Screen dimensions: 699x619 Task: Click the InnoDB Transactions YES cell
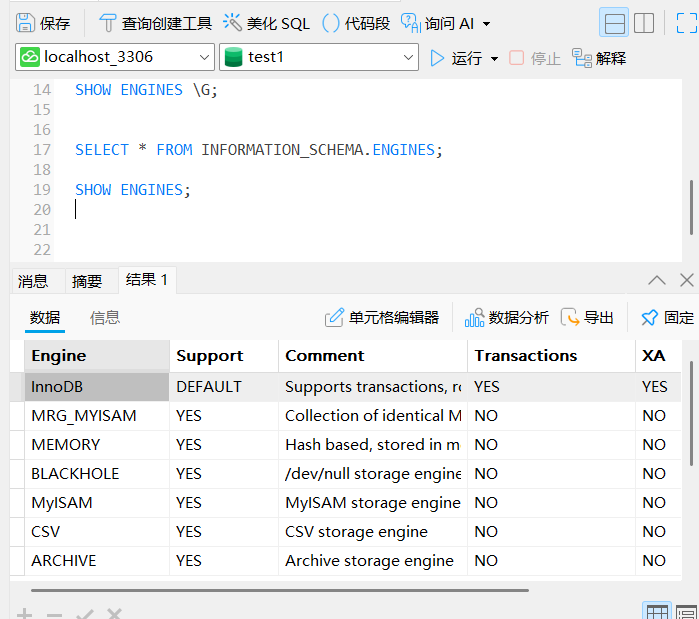pyautogui.click(x=551, y=386)
